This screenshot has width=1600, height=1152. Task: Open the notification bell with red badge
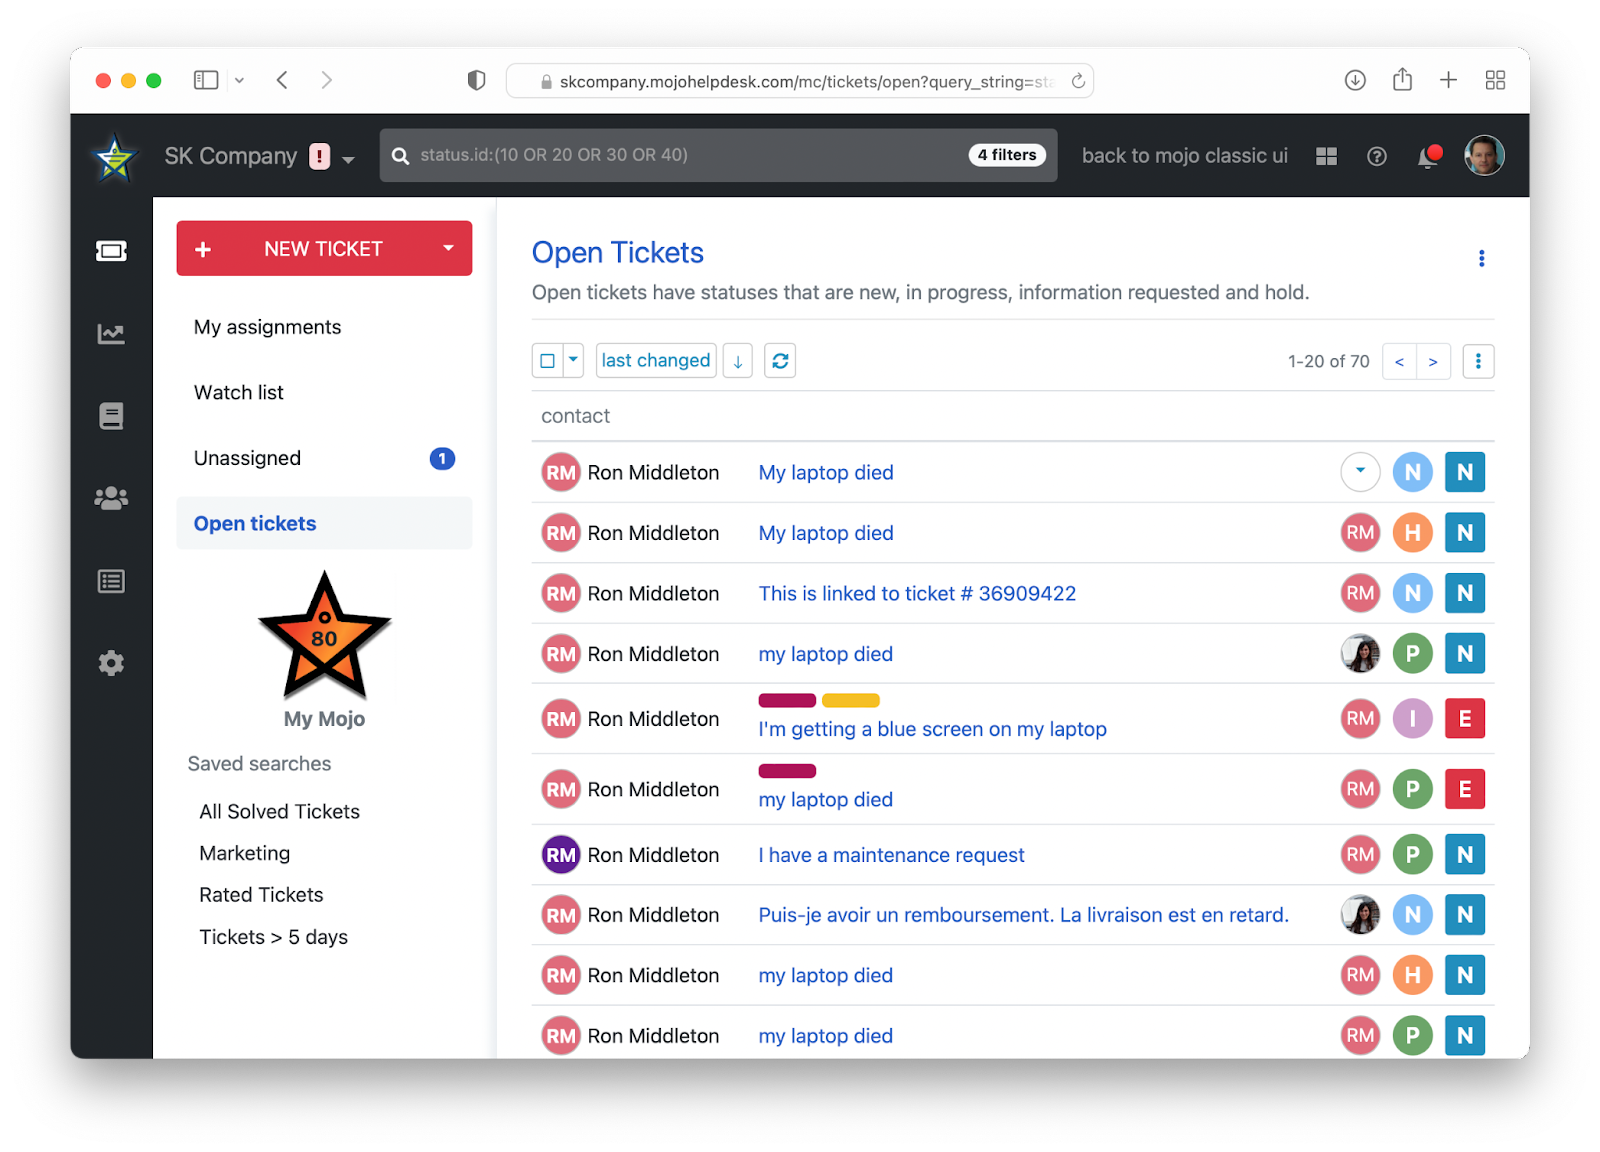(x=1428, y=156)
